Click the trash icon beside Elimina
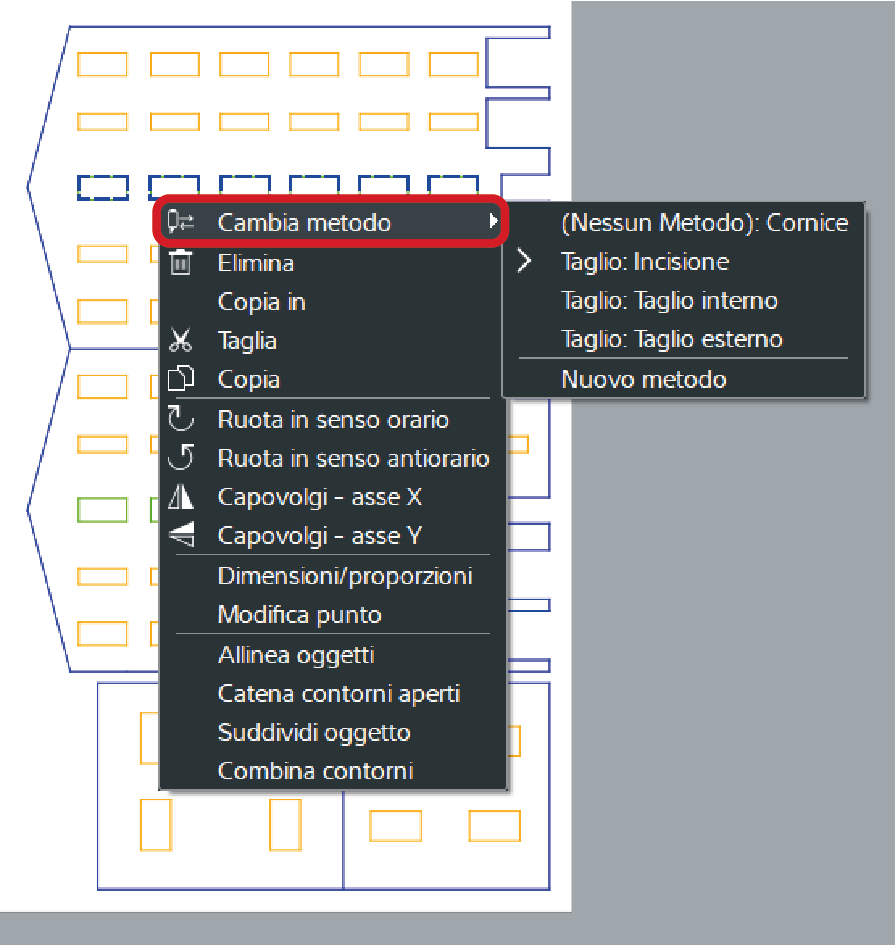The width and height of the screenshot is (895, 946). point(180,263)
